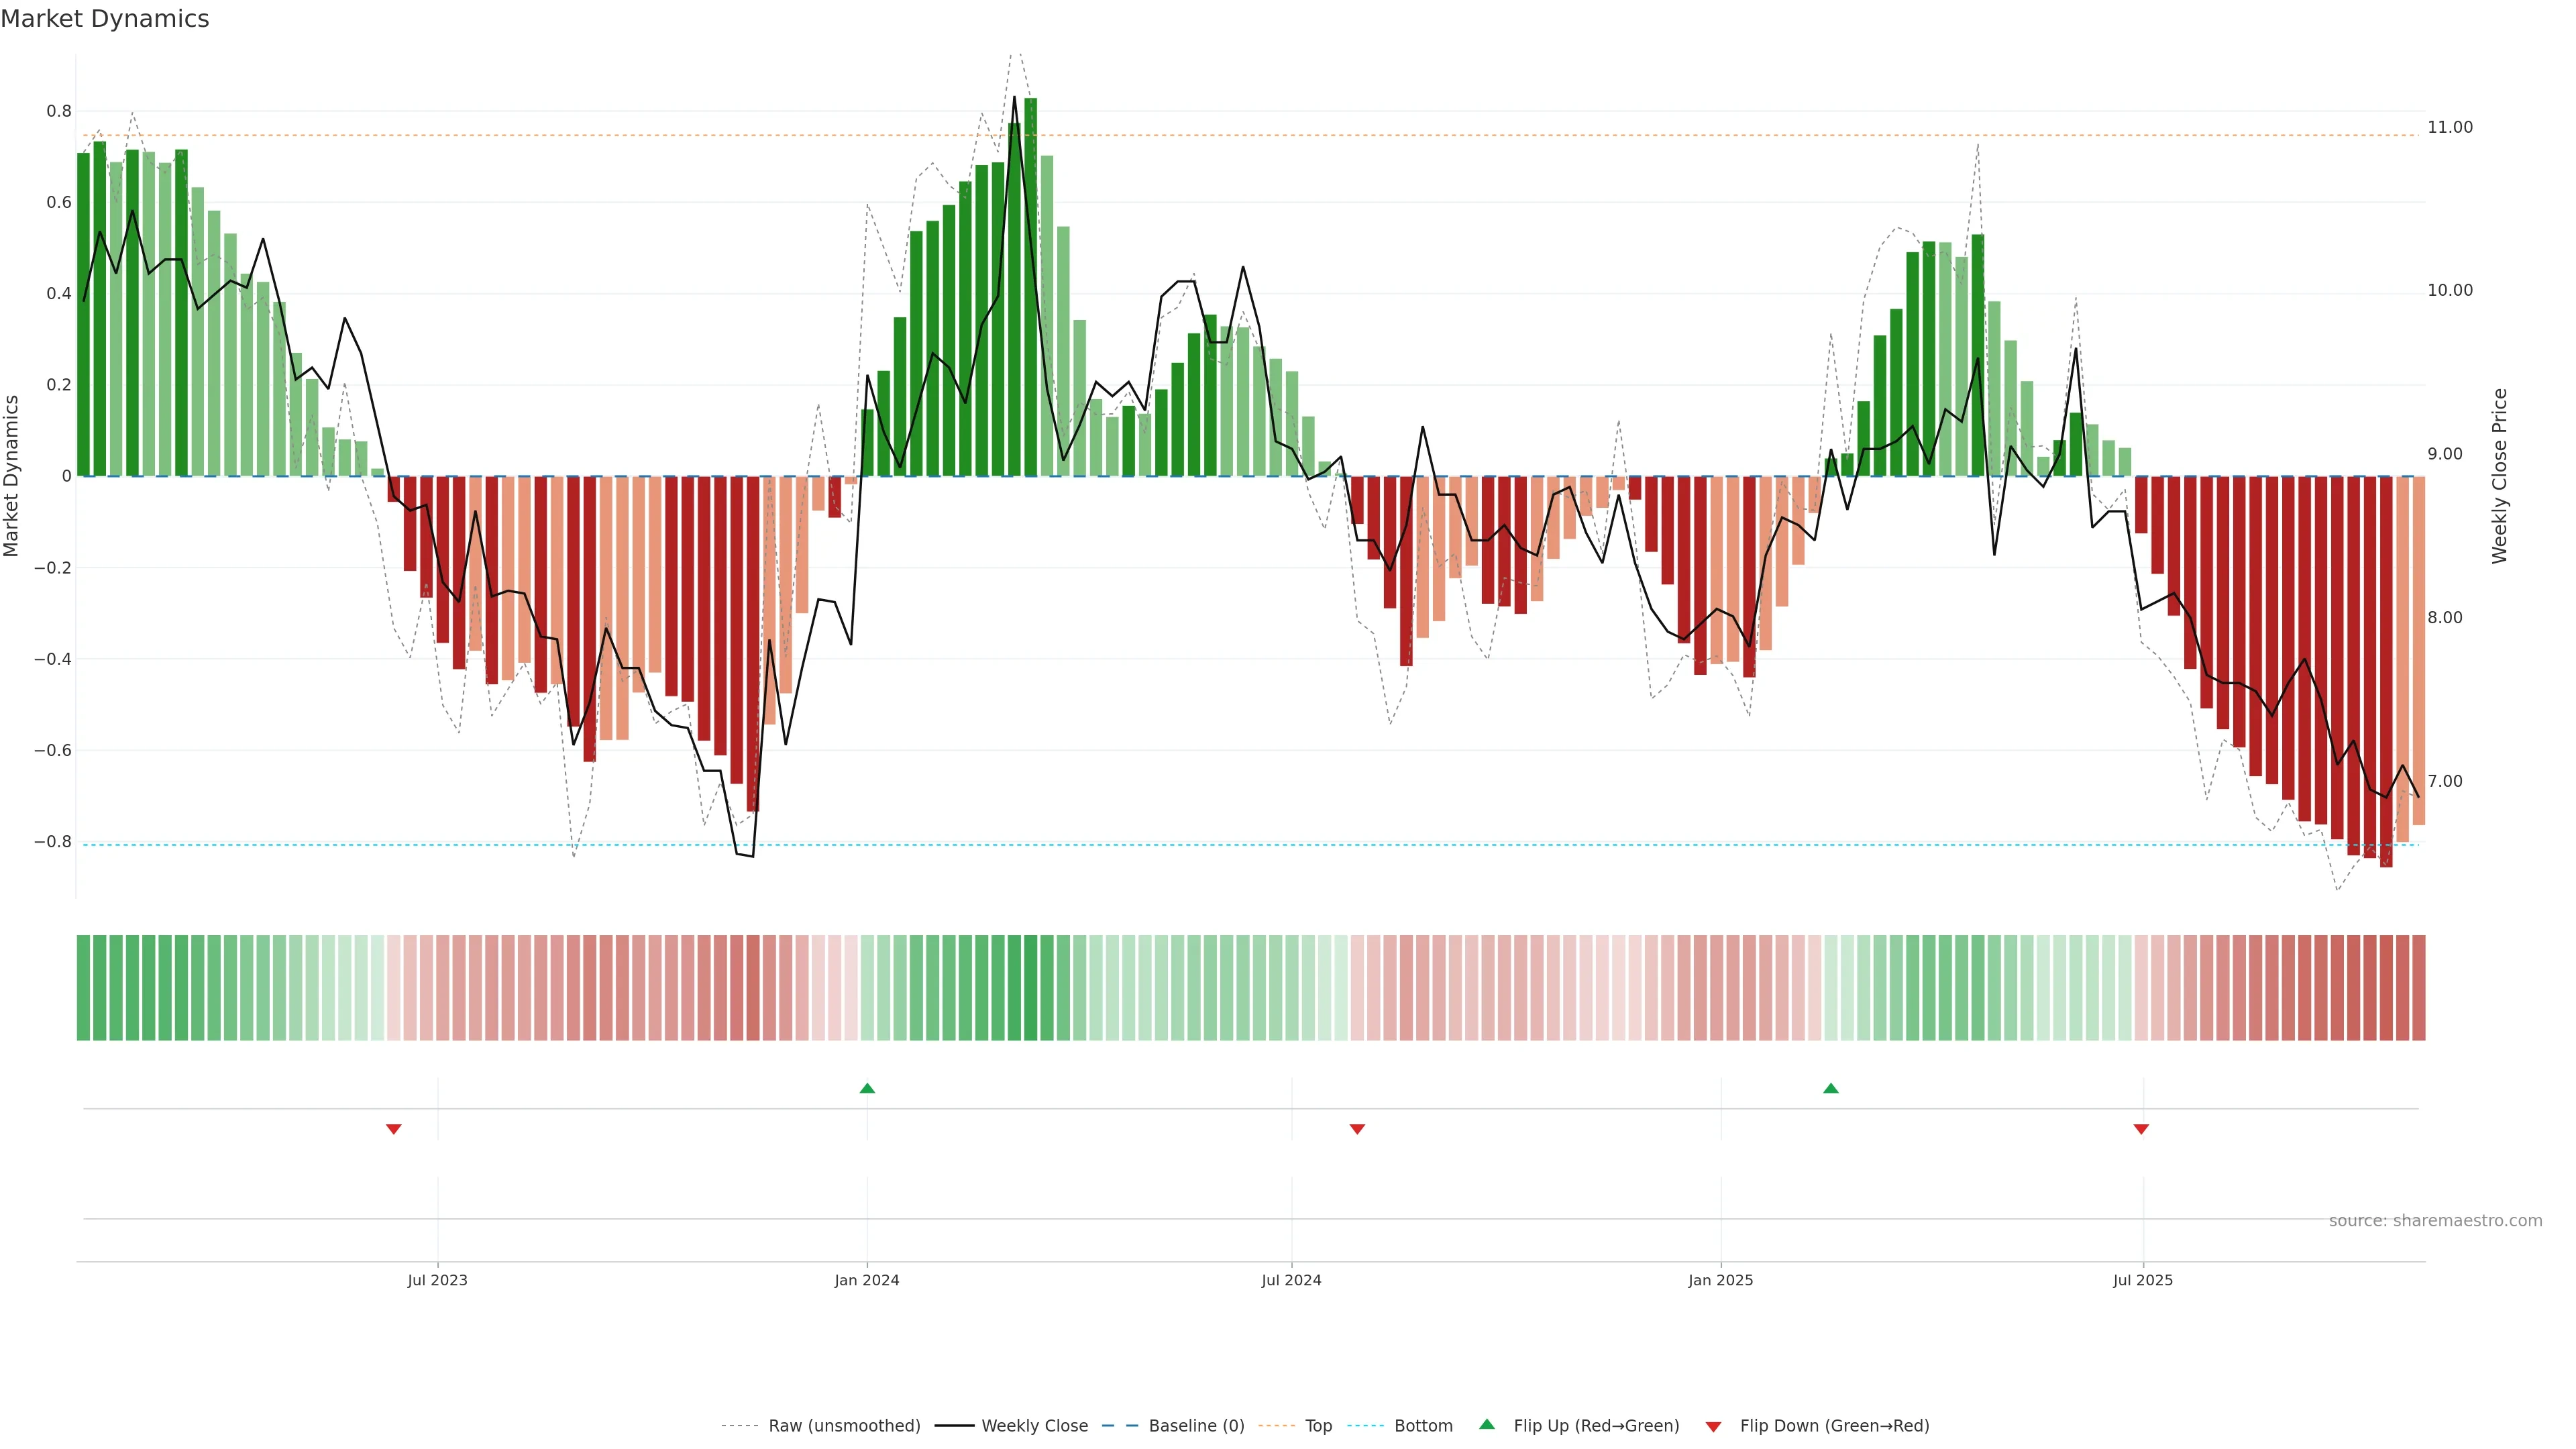This screenshot has width=2576, height=1449.
Task: Toggle the Weekly Close legend entry
Action: tap(1034, 1426)
